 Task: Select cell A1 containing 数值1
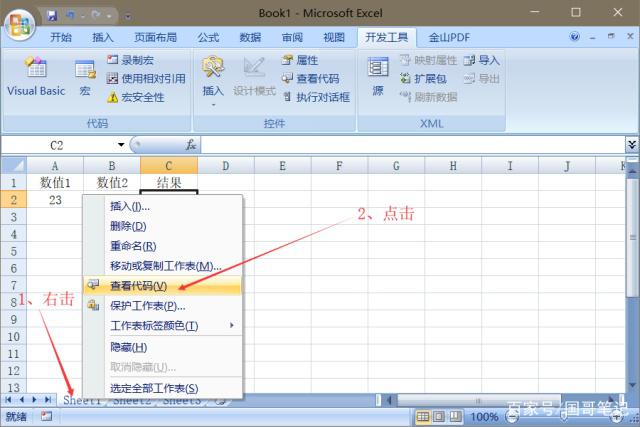(x=55, y=182)
